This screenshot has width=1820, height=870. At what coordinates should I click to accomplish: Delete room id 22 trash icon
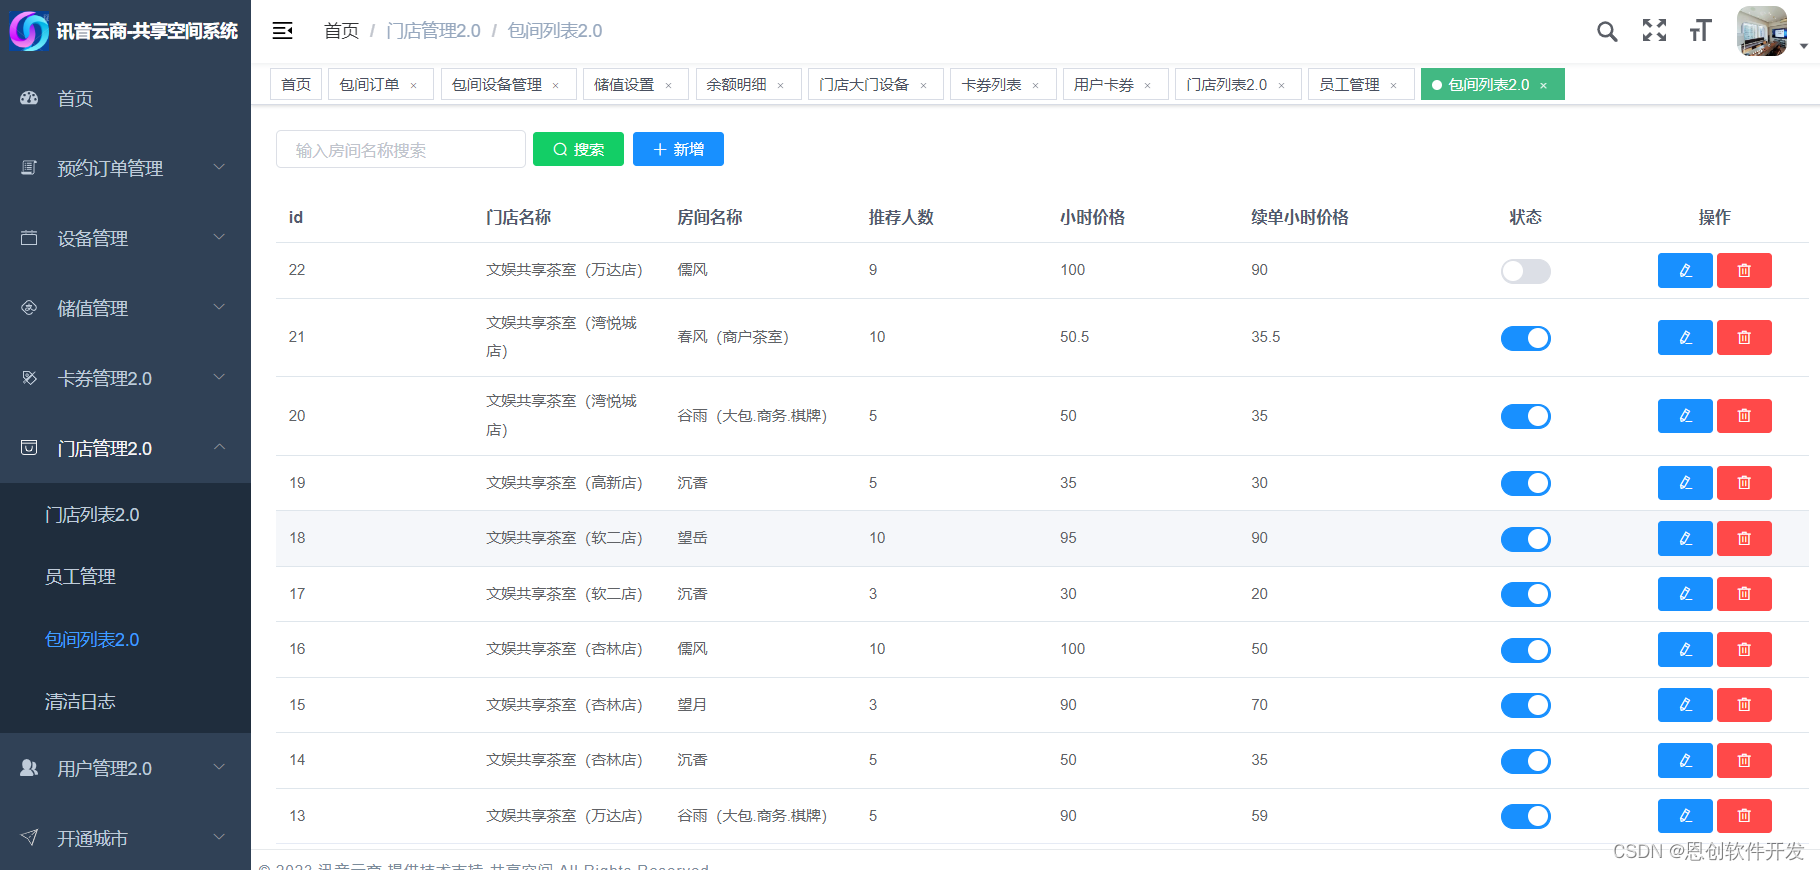click(x=1744, y=271)
